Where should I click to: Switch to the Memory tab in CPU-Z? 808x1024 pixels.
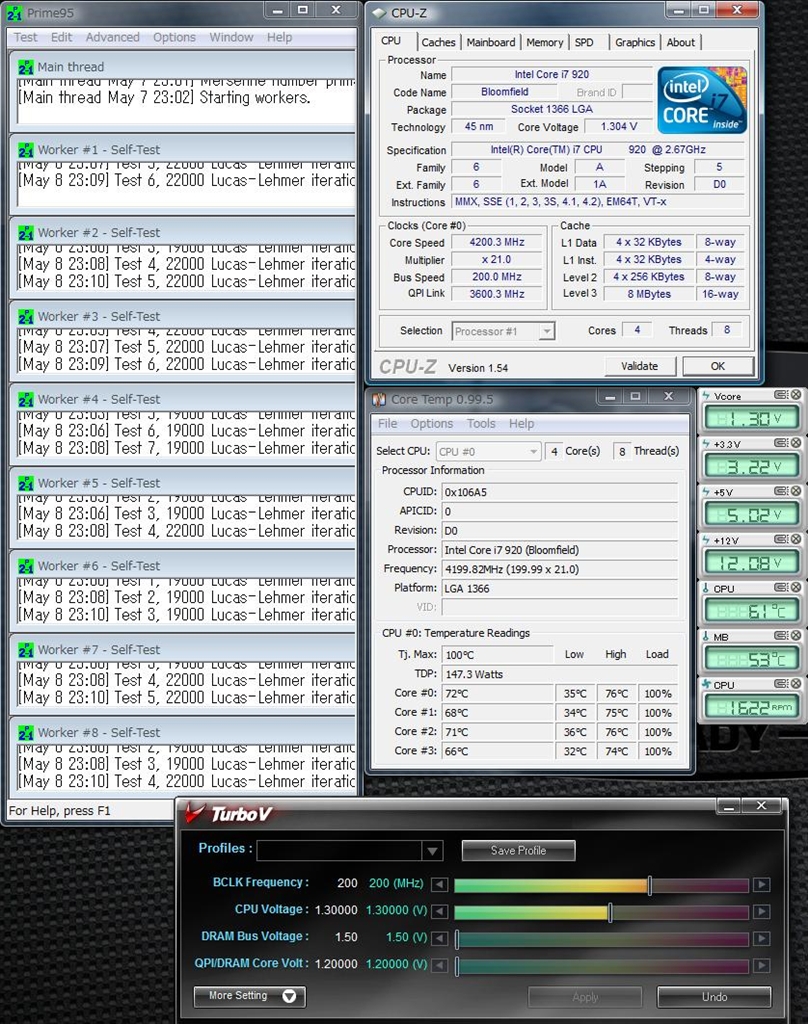coord(544,42)
